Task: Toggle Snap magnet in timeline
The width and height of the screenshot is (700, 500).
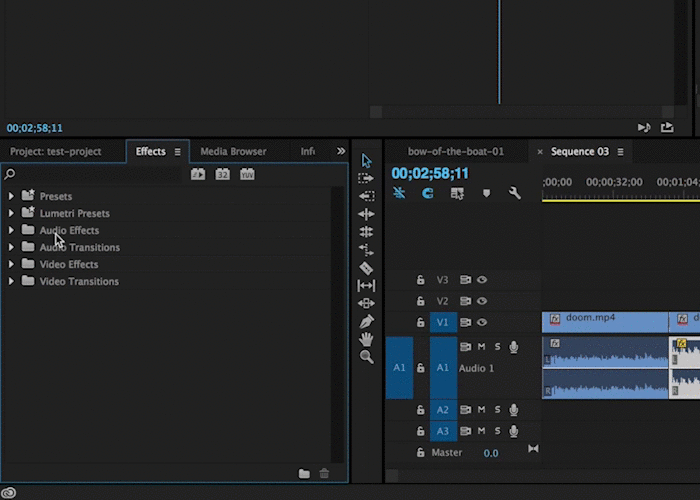Action: point(428,193)
